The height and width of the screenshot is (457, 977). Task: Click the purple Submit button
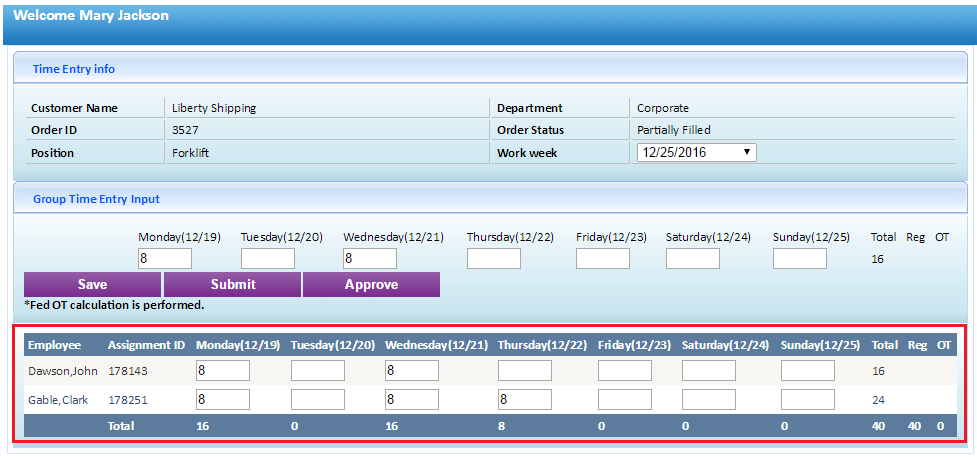coord(232,284)
